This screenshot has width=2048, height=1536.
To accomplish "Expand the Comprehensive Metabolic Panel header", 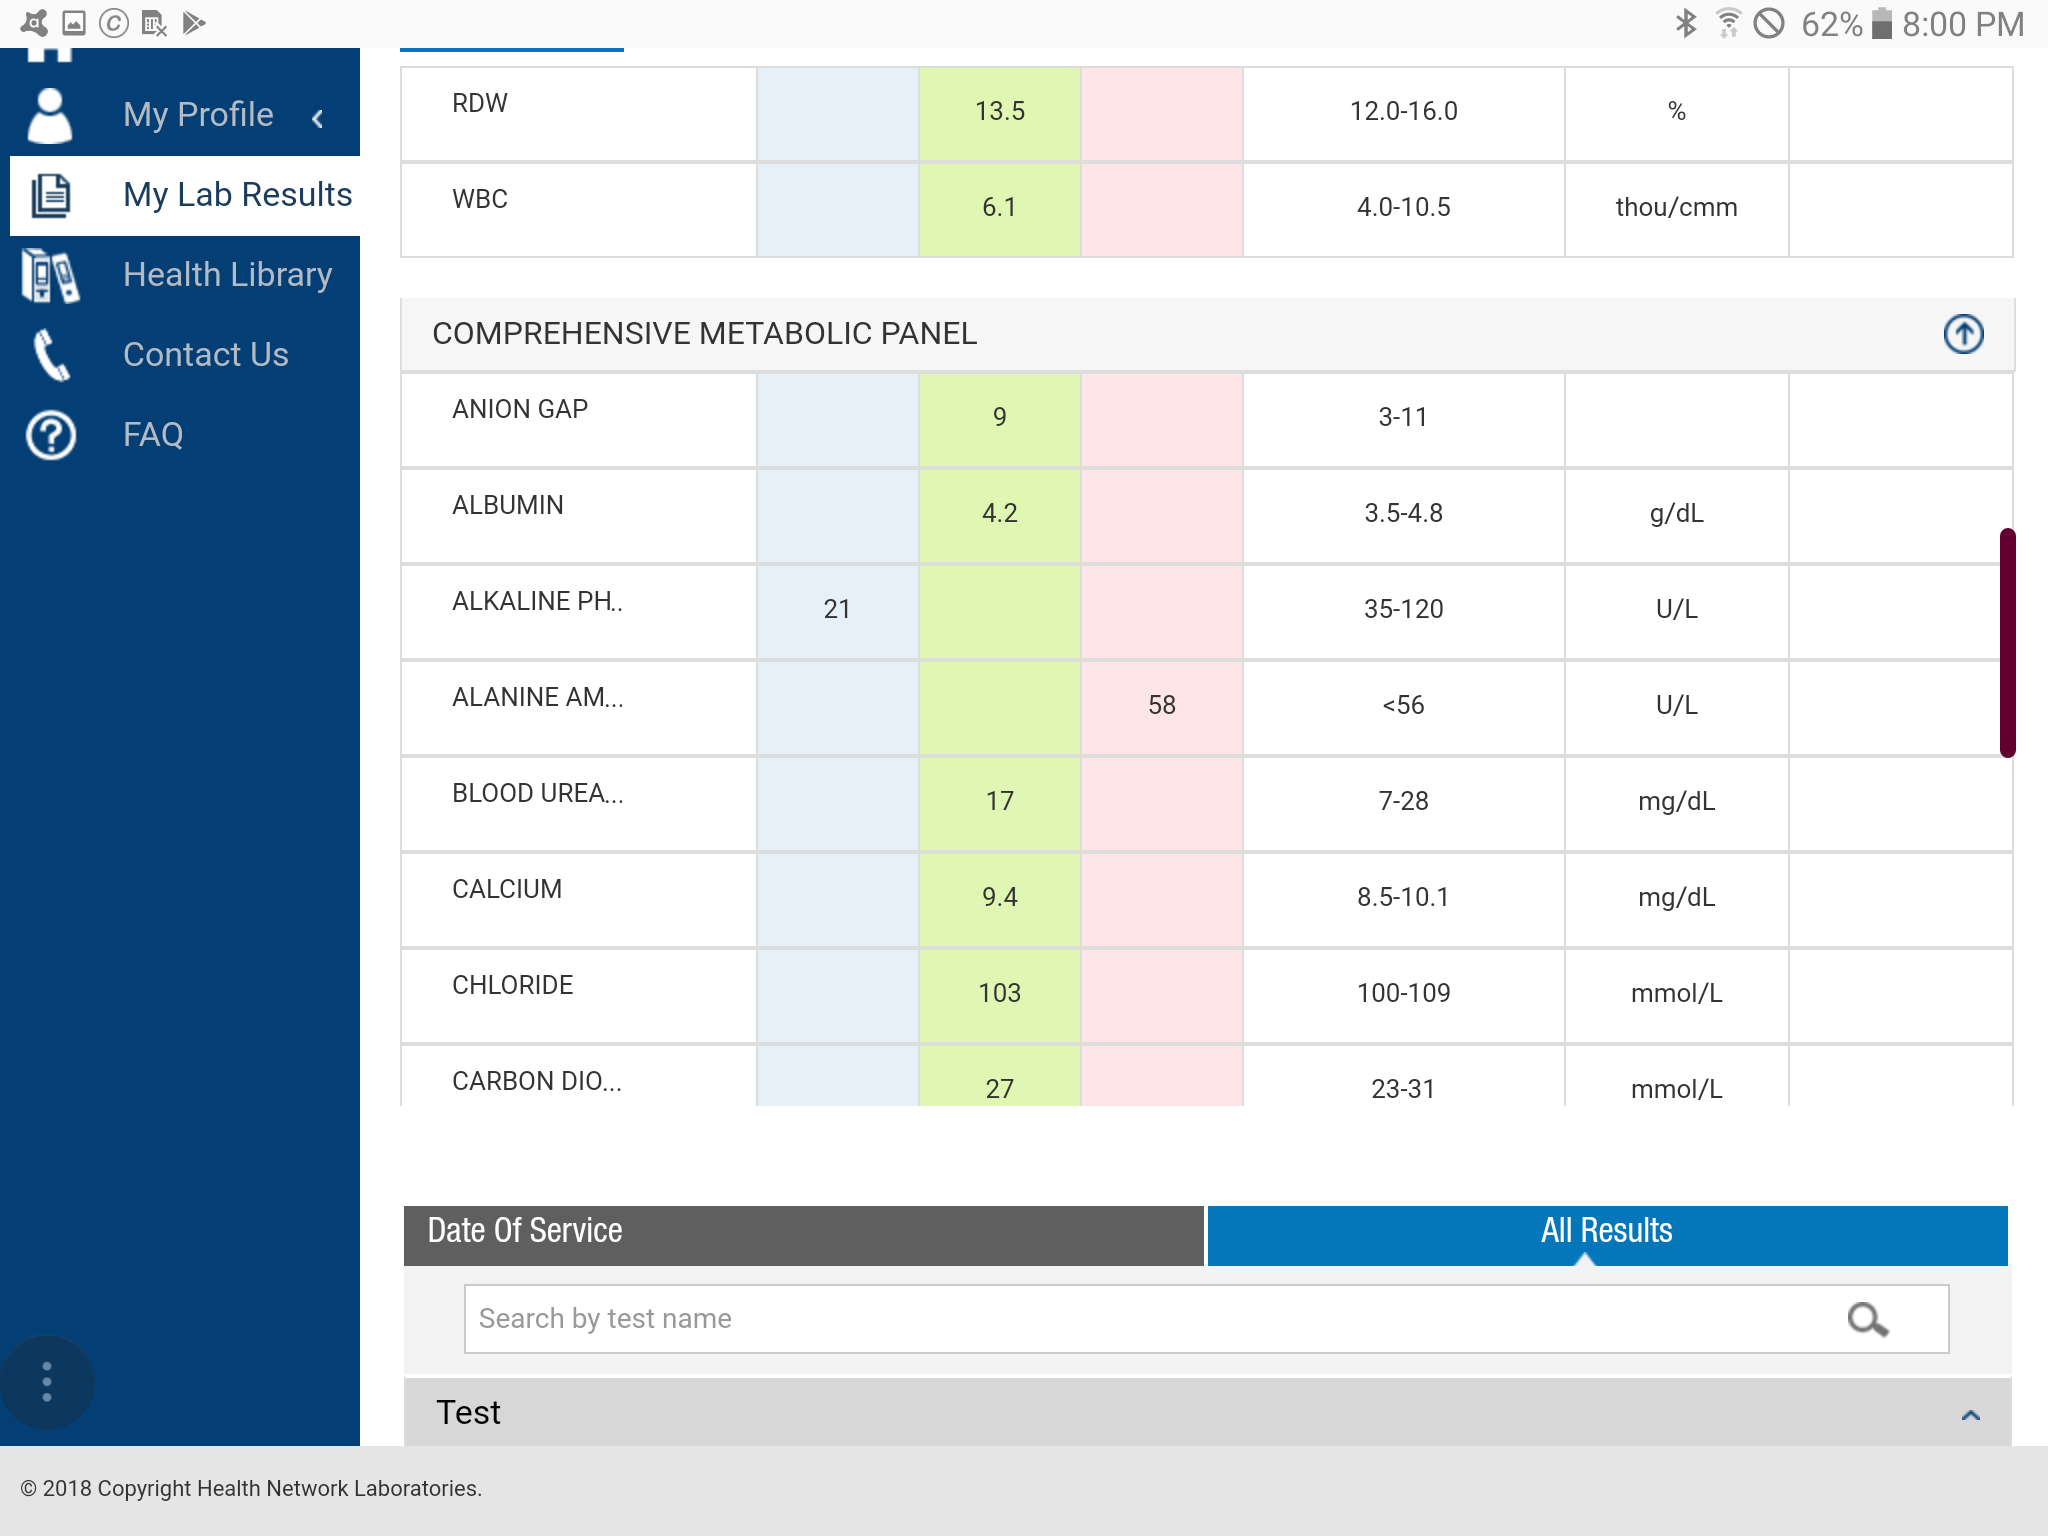I will point(704,334).
